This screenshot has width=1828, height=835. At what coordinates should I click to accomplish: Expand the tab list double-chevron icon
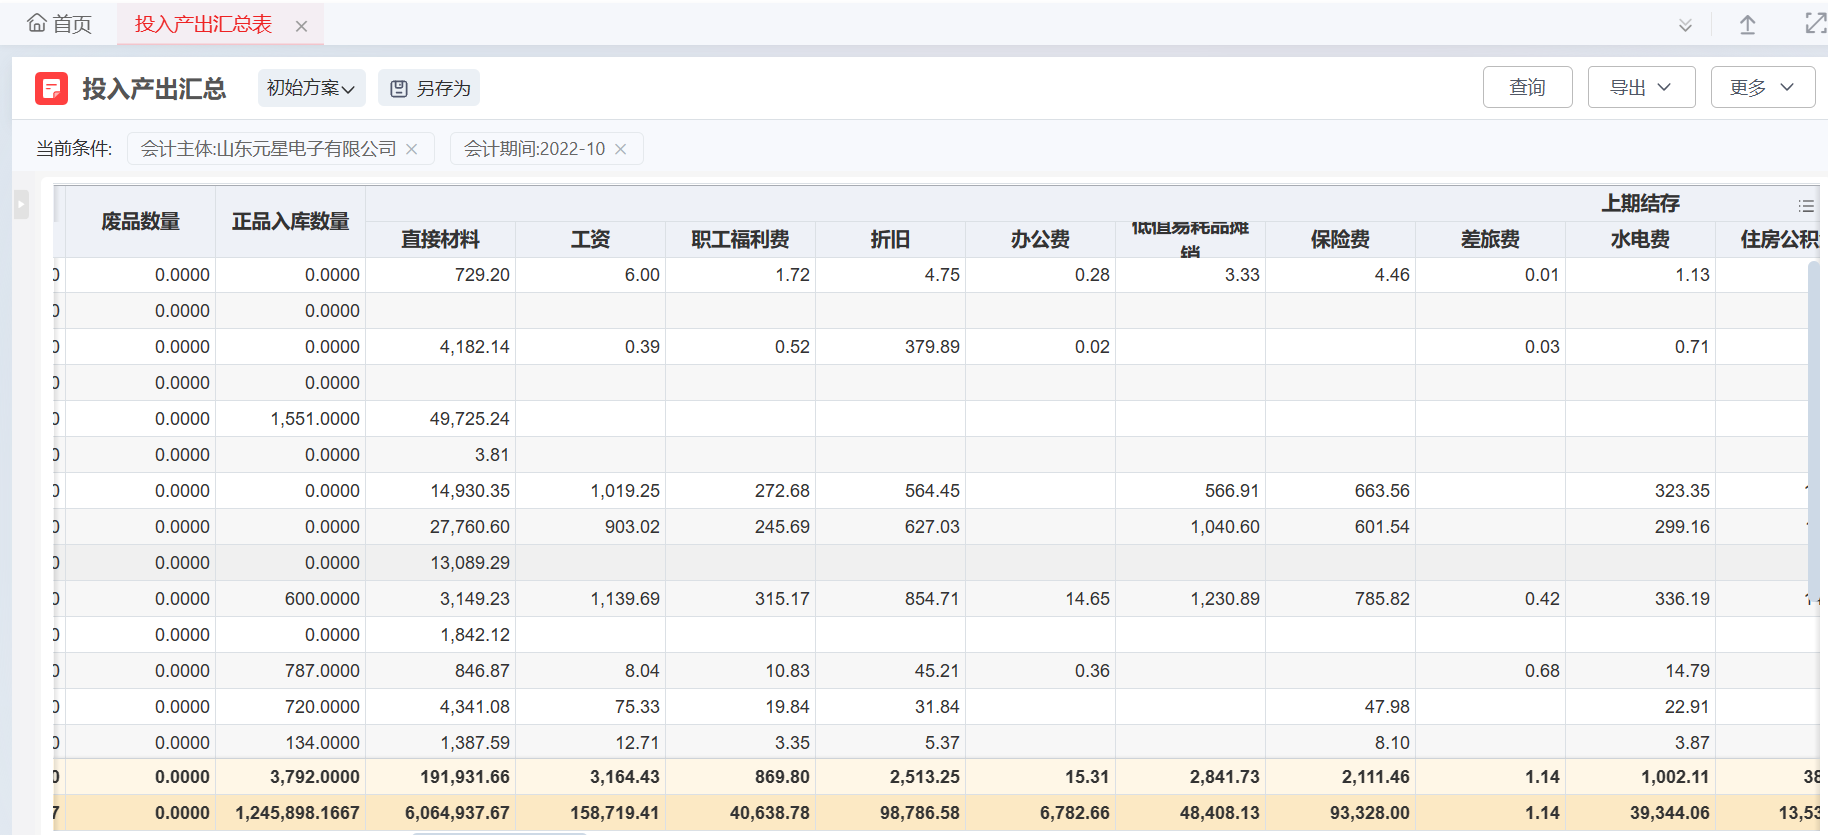coord(1685,25)
